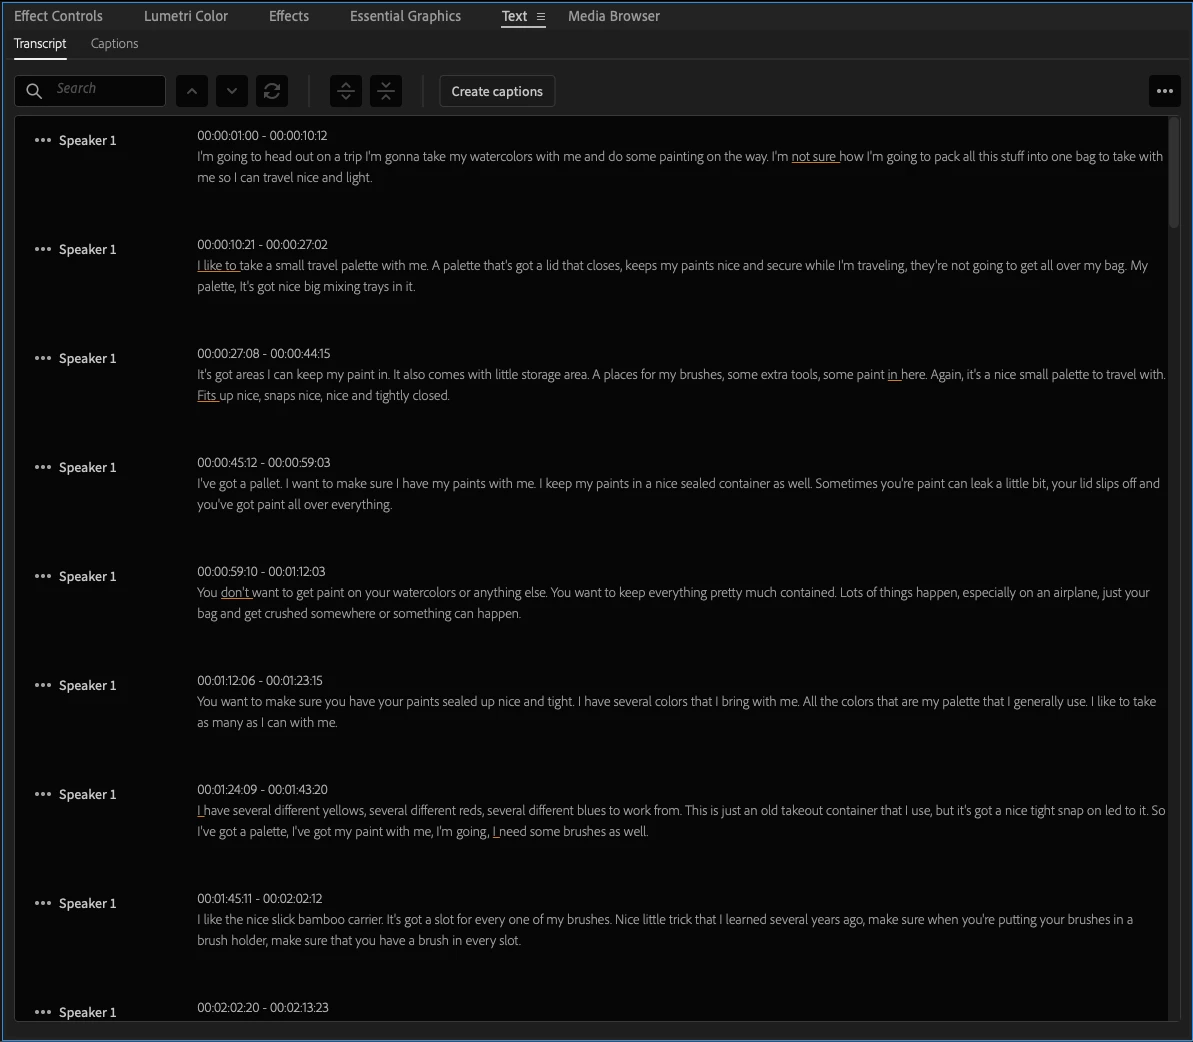
Task: Click timecode 00:00:10:21 - 00:00:27:02
Action: 262,244
